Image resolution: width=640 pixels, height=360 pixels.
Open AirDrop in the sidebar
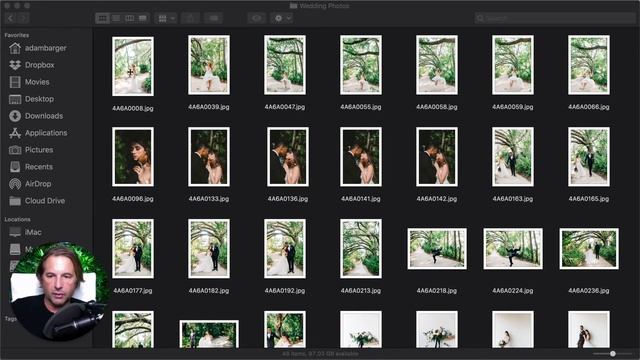coord(30,184)
